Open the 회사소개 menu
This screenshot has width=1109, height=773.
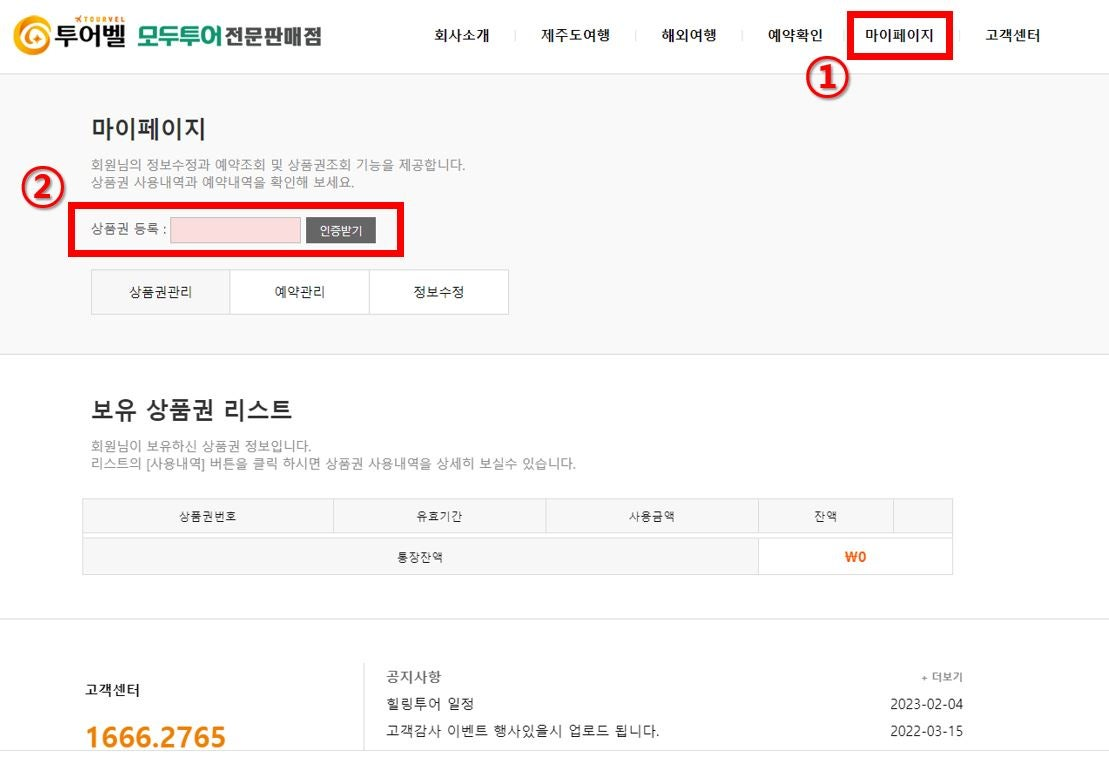(462, 35)
